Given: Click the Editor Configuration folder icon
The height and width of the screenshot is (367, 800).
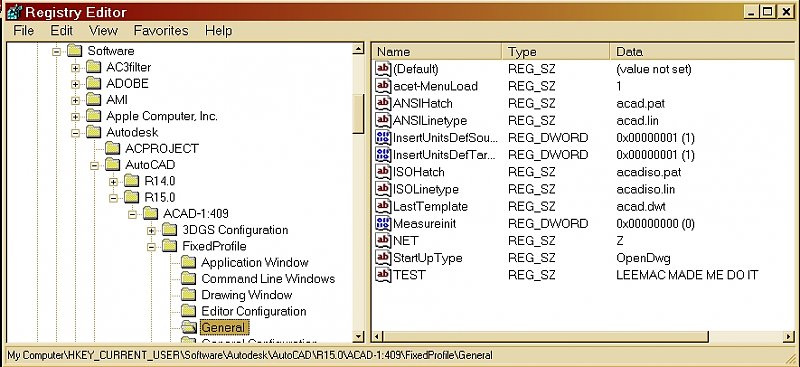Looking at the screenshot, I should (x=189, y=311).
